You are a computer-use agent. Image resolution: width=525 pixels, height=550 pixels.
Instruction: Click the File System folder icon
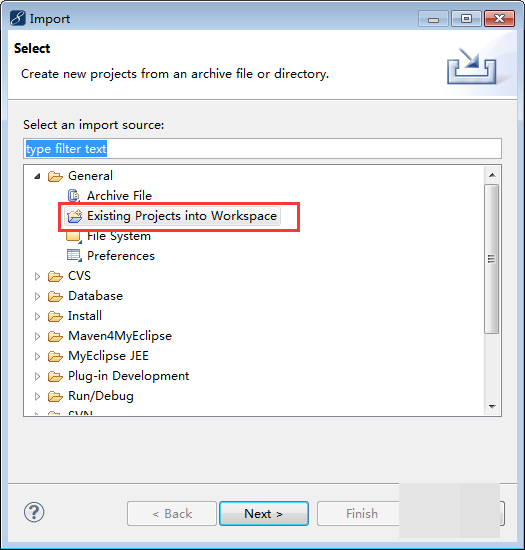74,237
